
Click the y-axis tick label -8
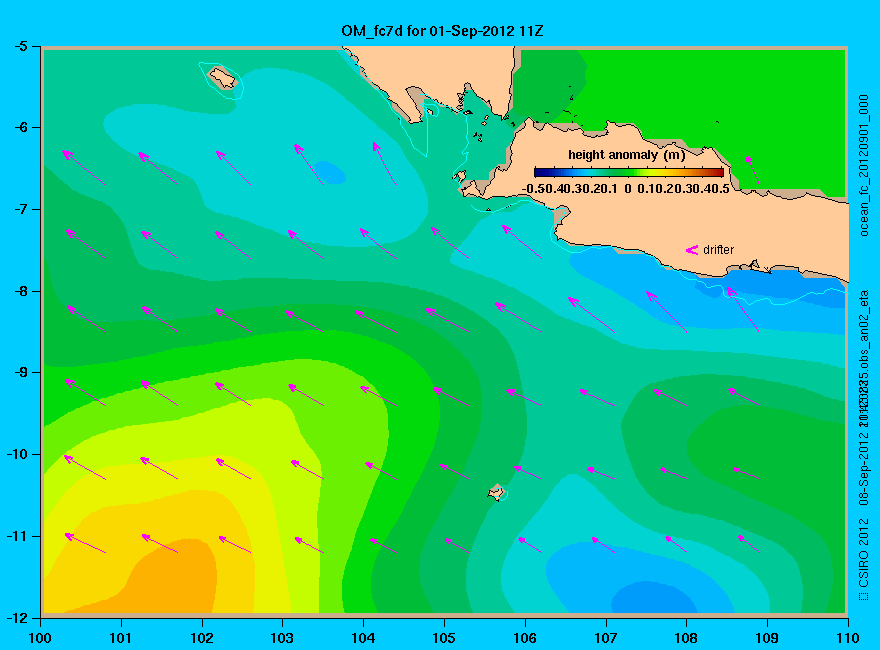(x=20, y=291)
